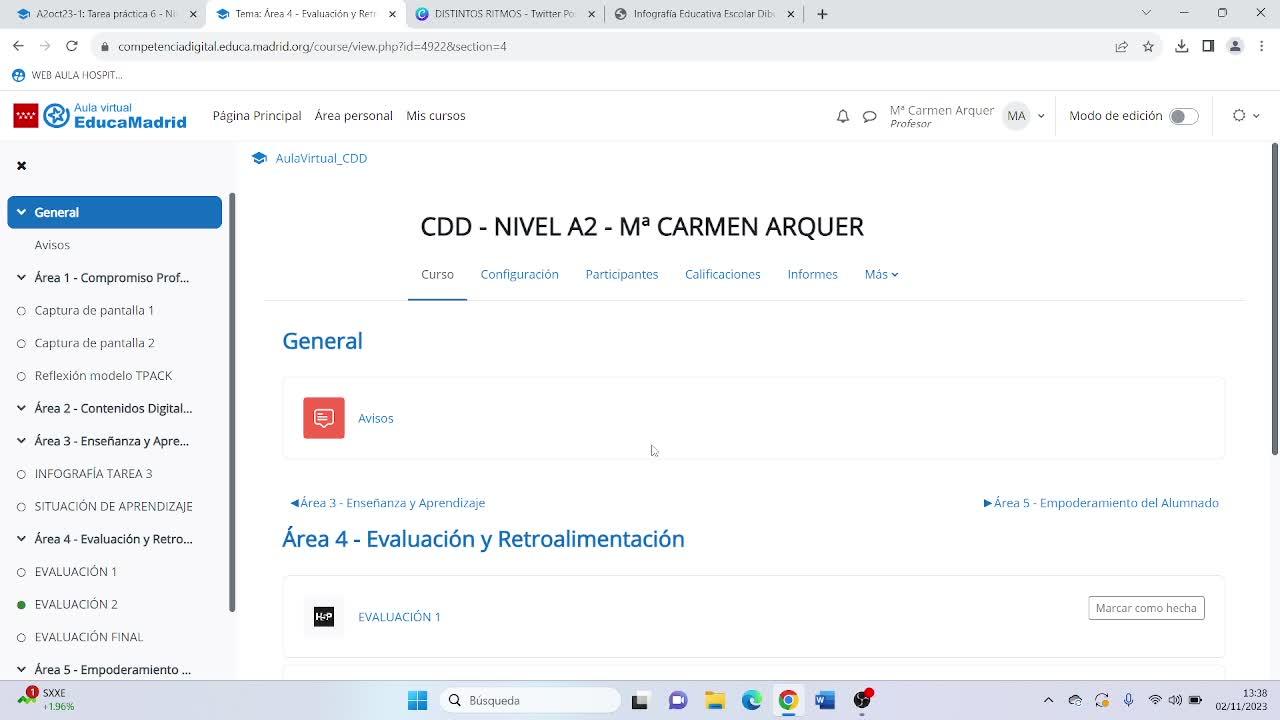The width and height of the screenshot is (1280, 720).
Task: Collapse Área 1 - Compromiso Prof... section
Action: tap(21, 278)
